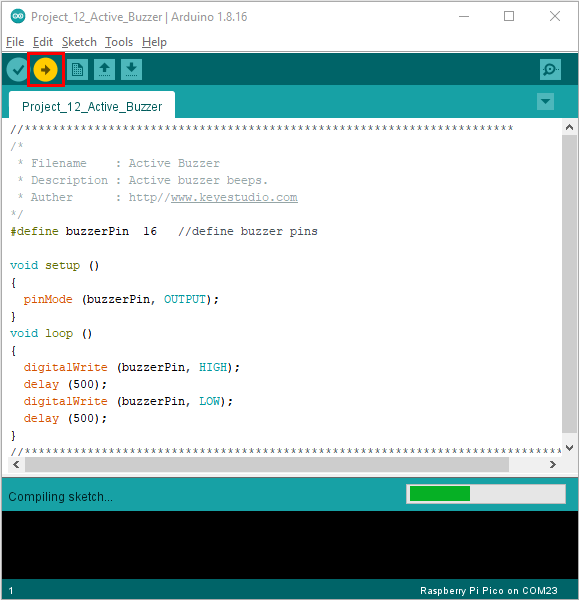This screenshot has width=579, height=600.
Task: Open the Serial Monitor magnifier icon
Action: (550, 70)
